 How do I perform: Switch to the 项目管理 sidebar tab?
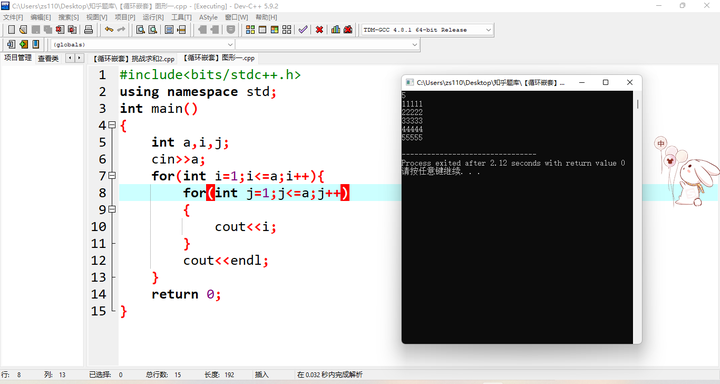point(18,58)
